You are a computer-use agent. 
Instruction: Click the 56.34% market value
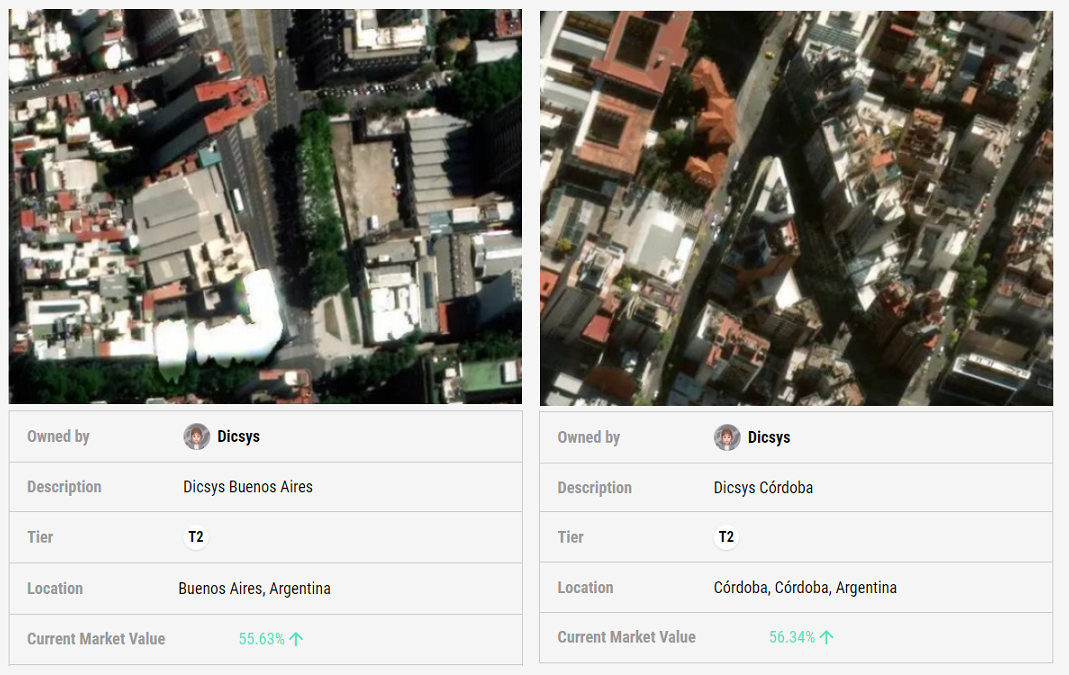coord(792,638)
